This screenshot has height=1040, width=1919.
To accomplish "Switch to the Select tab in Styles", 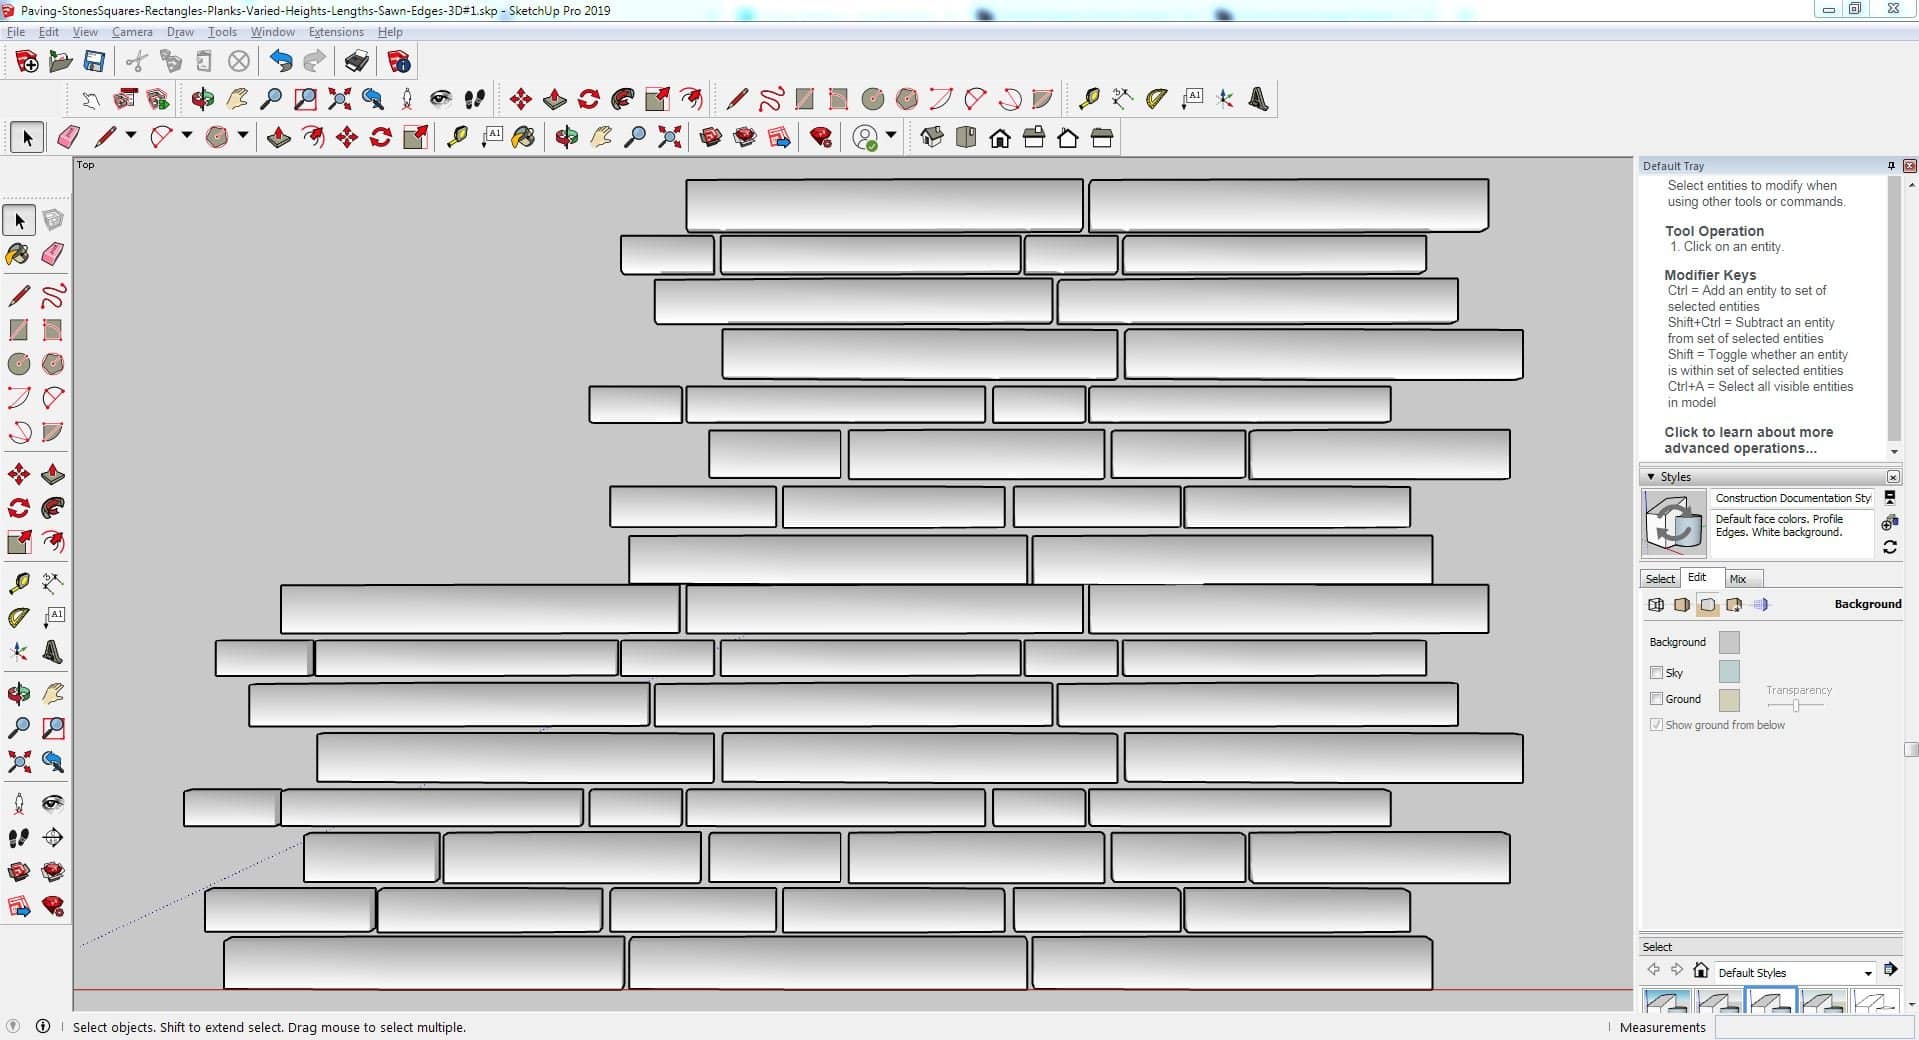I will click(1660, 579).
